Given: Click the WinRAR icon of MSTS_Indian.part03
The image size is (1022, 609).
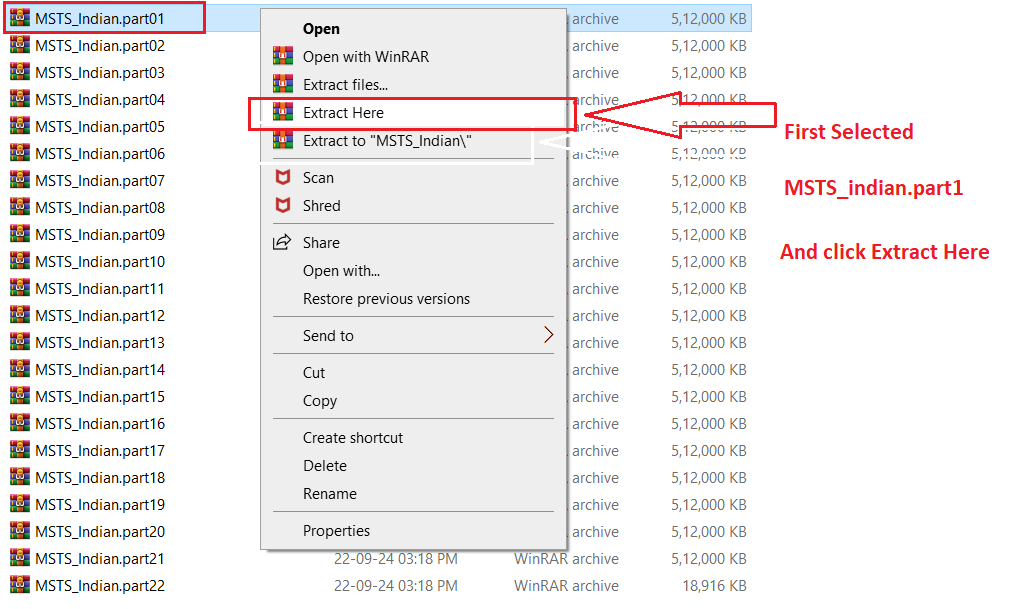Looking at the screenshot, I should pyautogui.click(x=20, y=72).
